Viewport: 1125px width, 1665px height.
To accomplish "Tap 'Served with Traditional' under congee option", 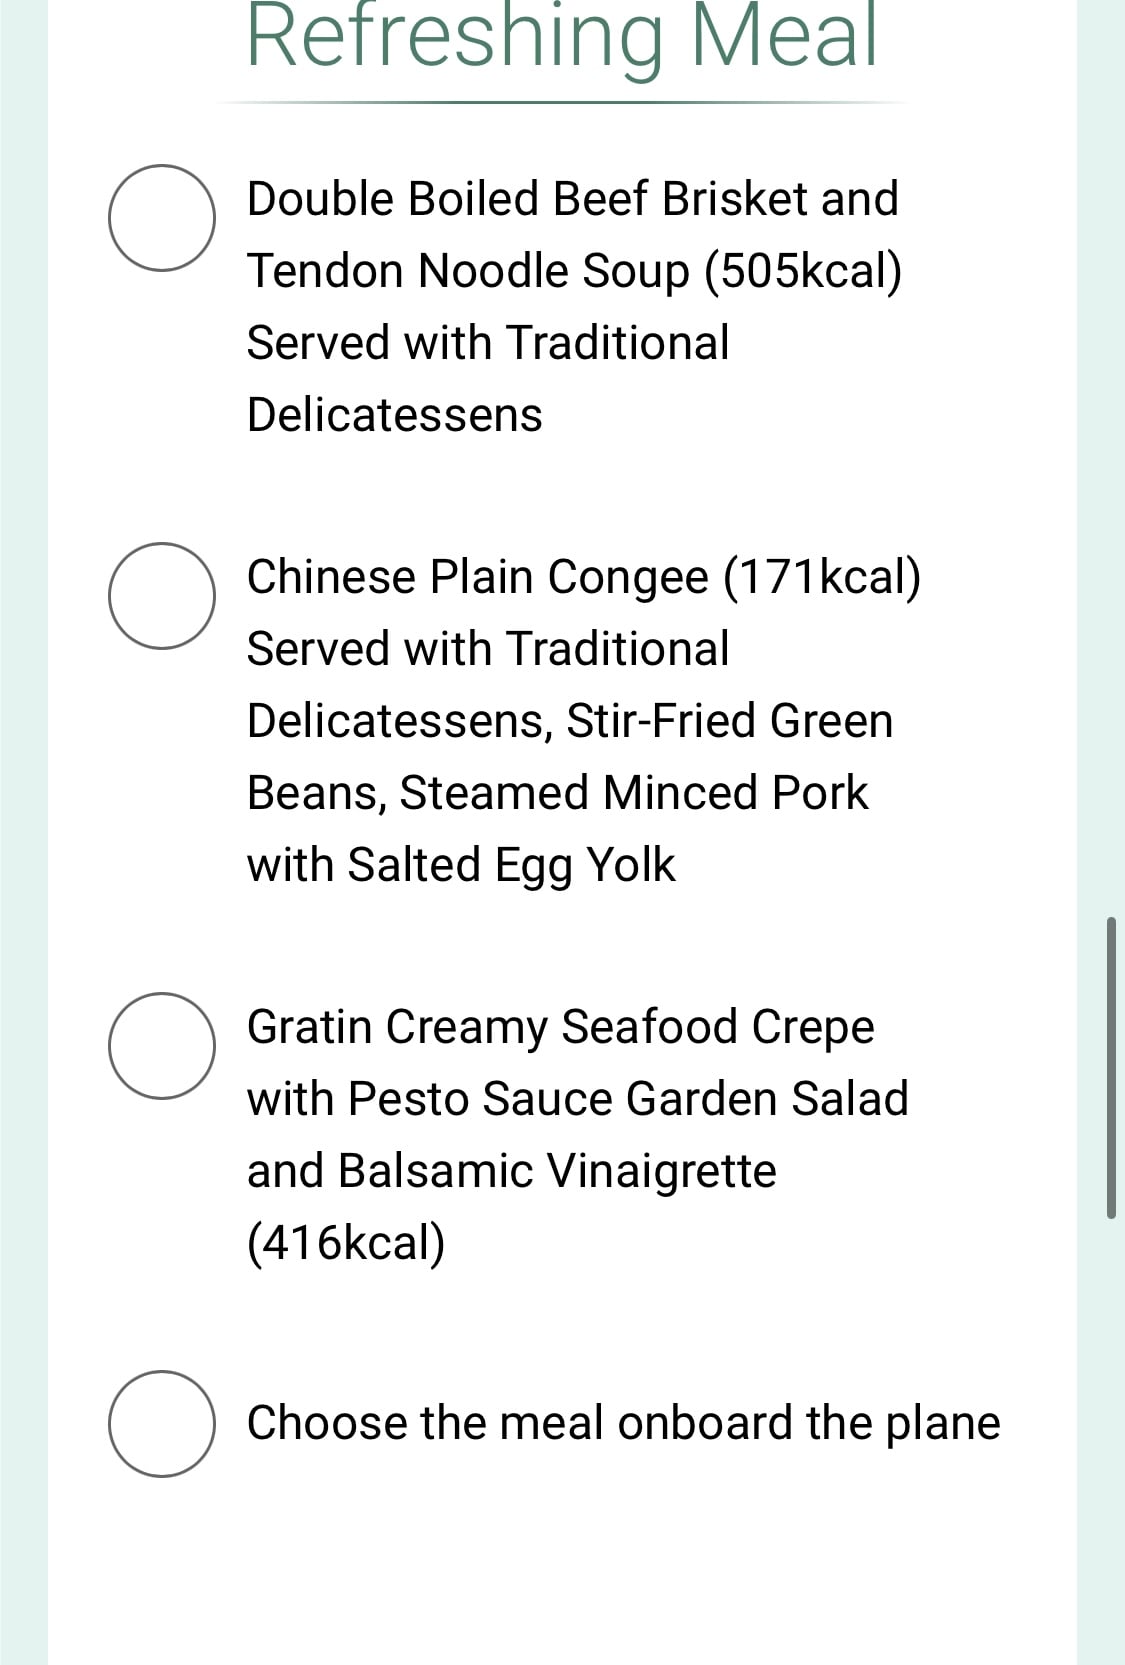I will pos(488,649).
